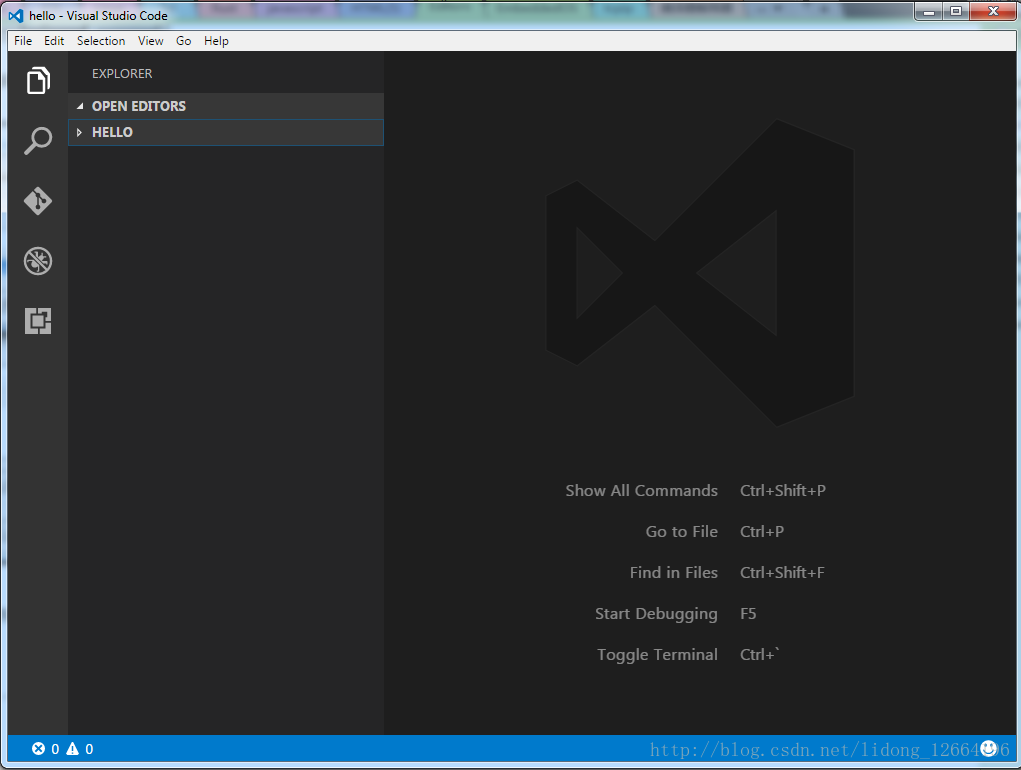The width and height of the screenshot is (1021, 770).
Task: Click the errors count icon in status bar
Action: (x=38, y=749)
